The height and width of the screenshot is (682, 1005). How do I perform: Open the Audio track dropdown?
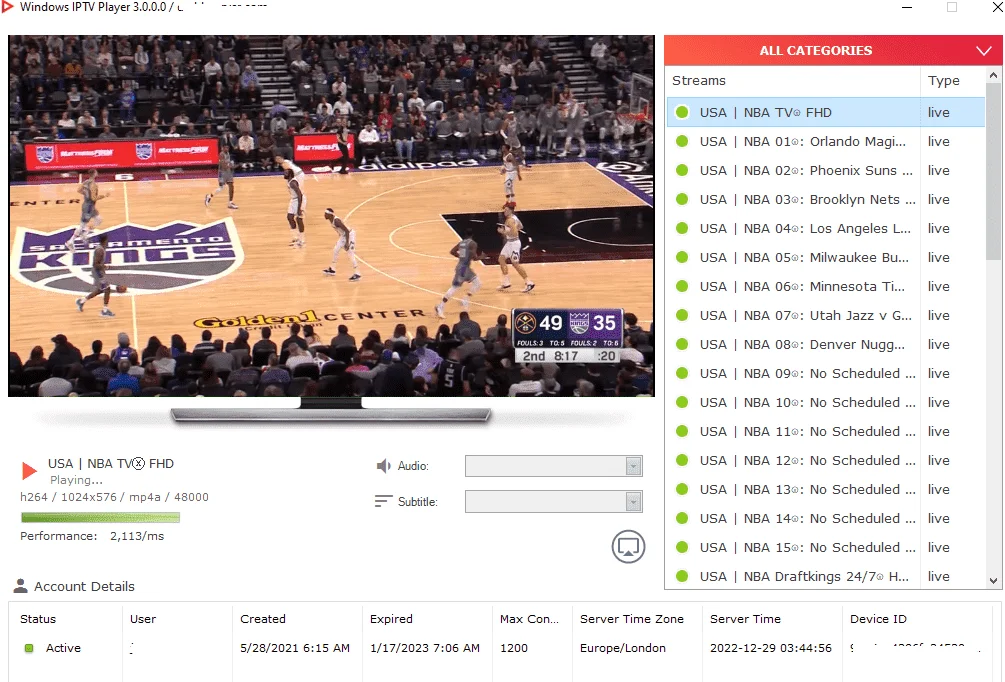pyautogui.click(x=554, y=466)
